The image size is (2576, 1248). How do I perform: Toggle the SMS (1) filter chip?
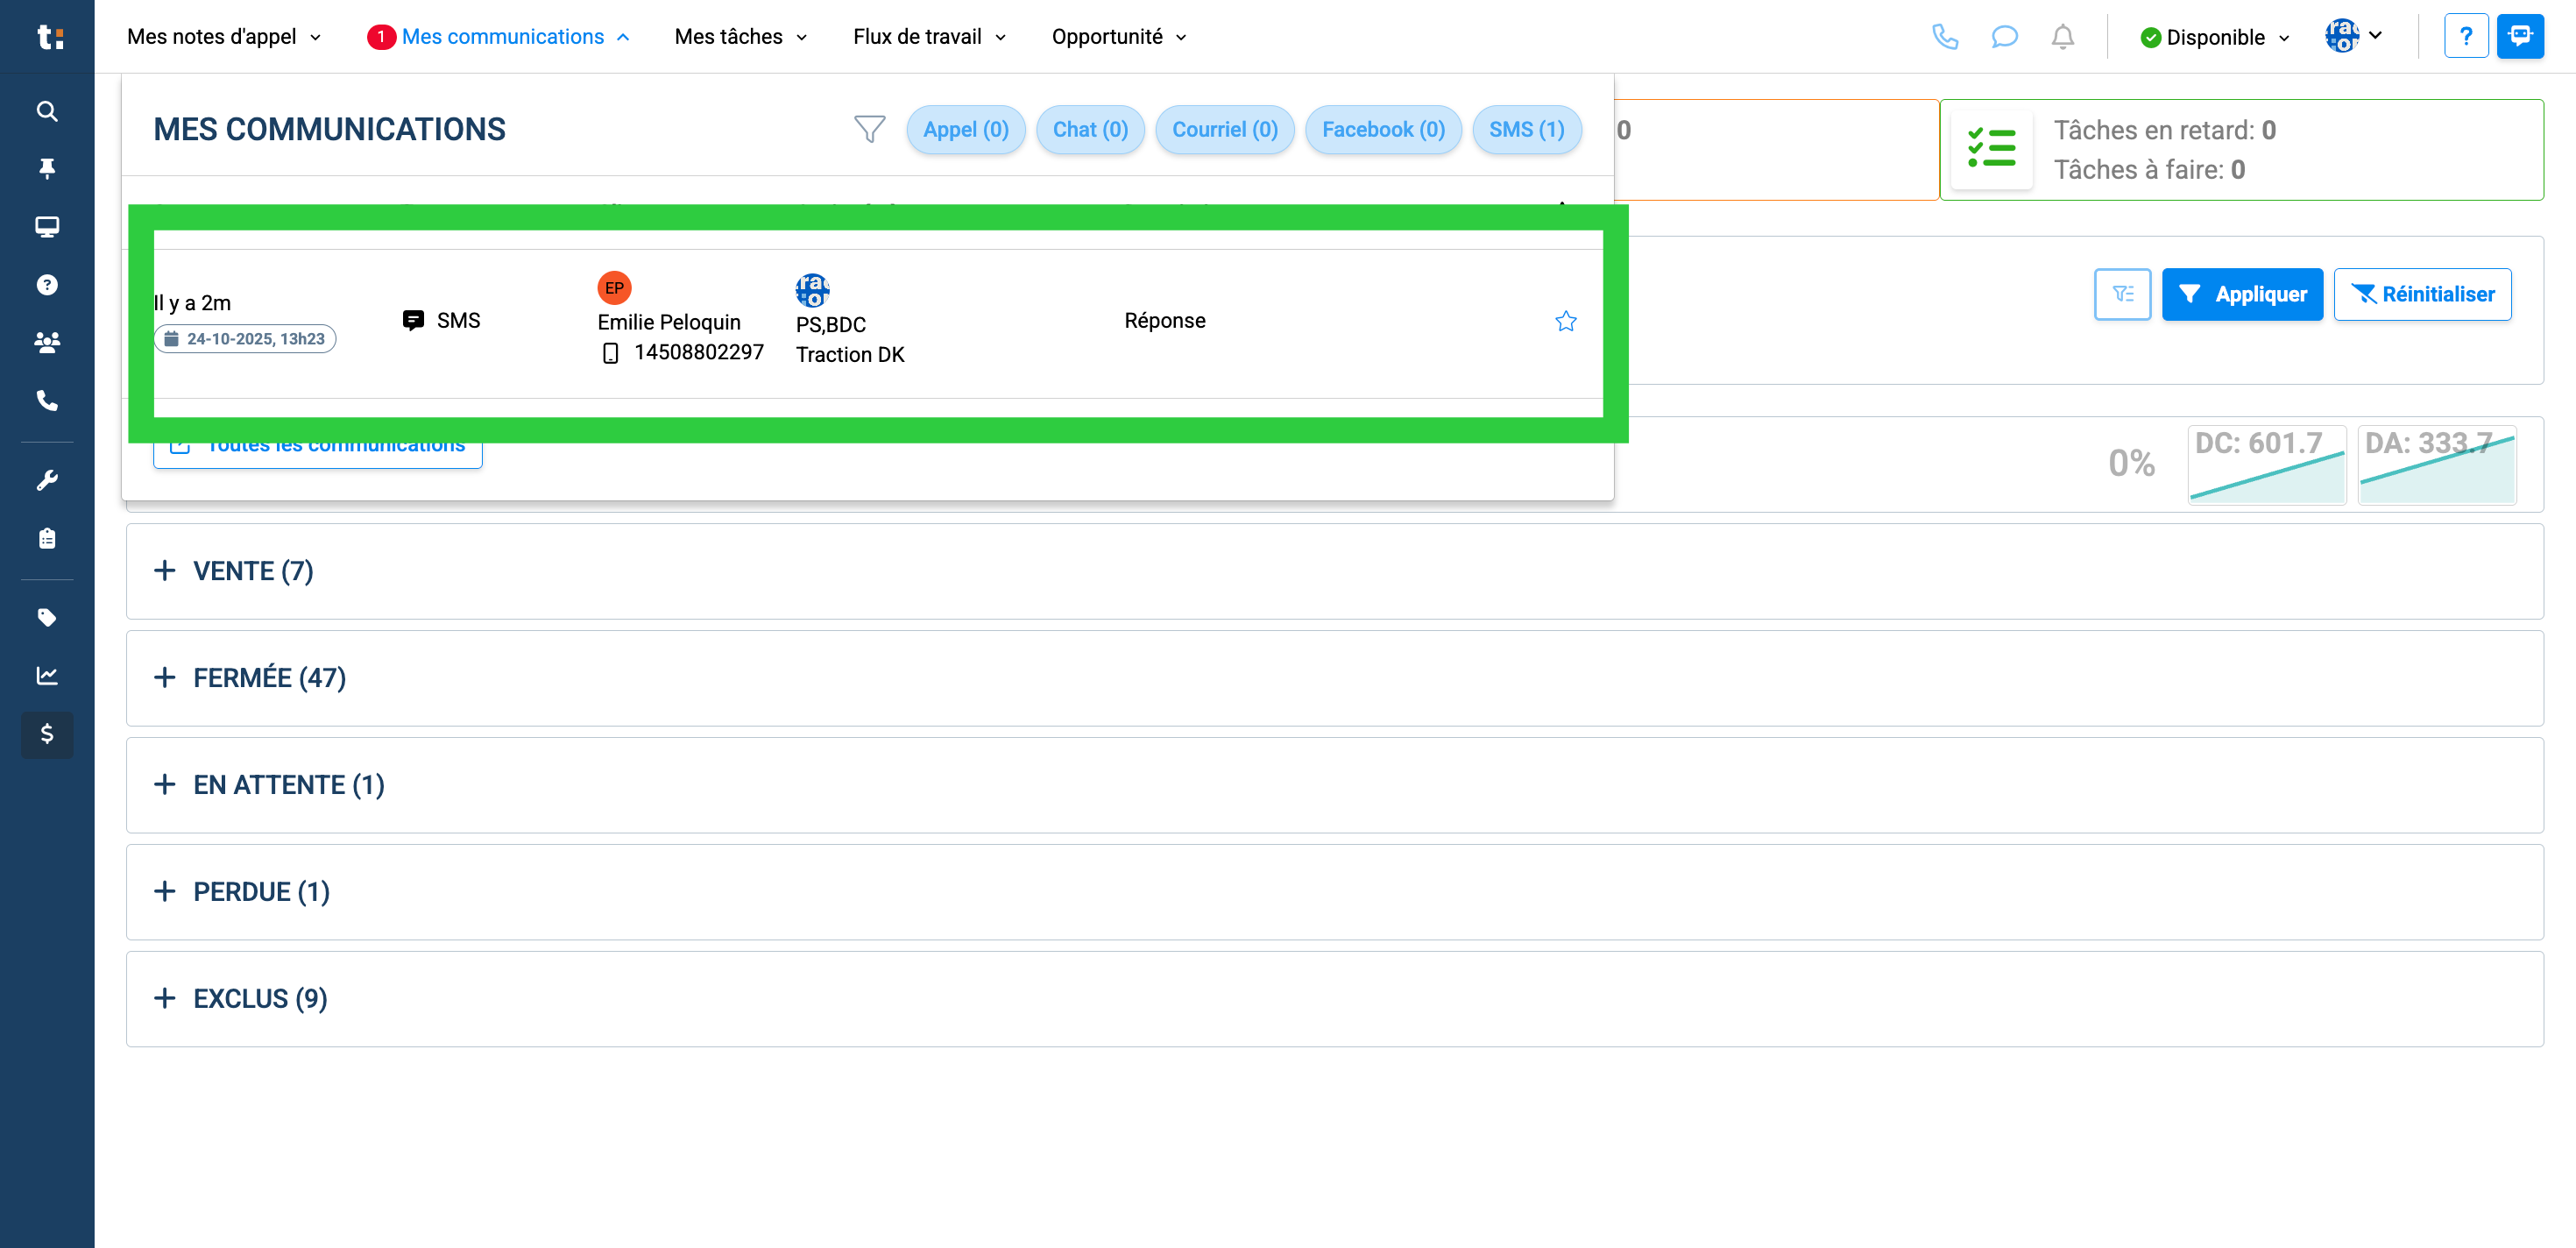1526,130
